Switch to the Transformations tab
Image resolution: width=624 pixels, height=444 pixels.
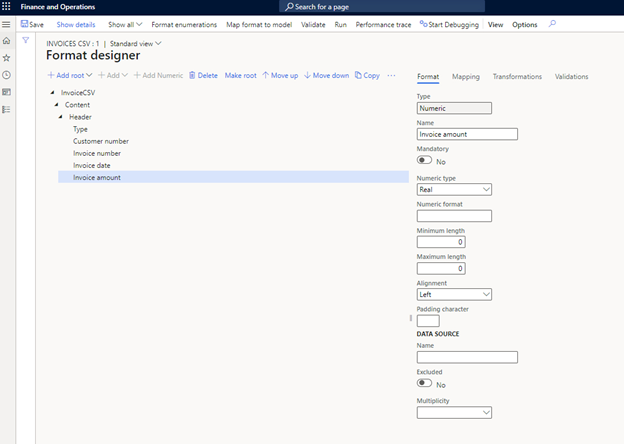pos(517,77)
